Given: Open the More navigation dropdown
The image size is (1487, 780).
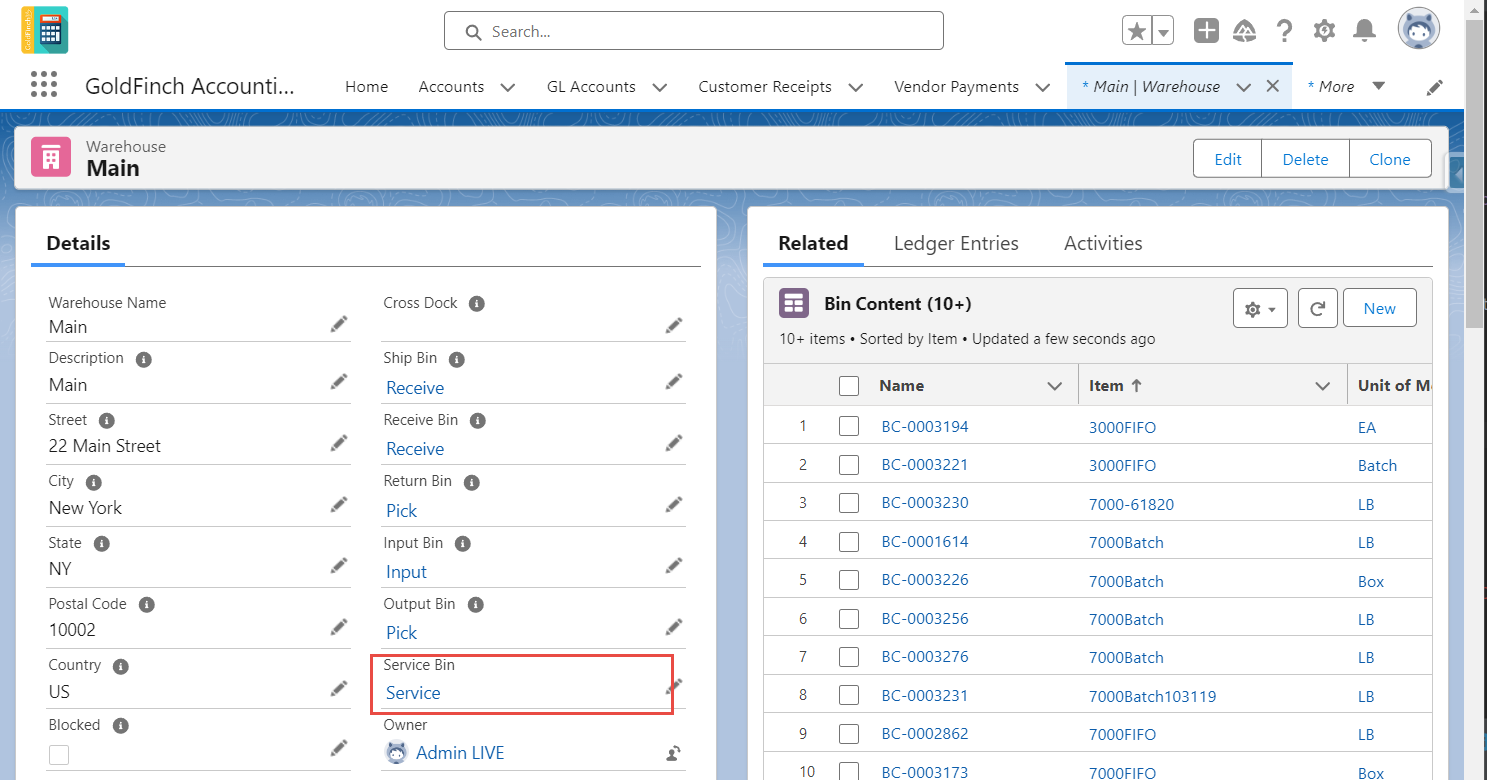Looking at the screenshot, I should 1346,86.
